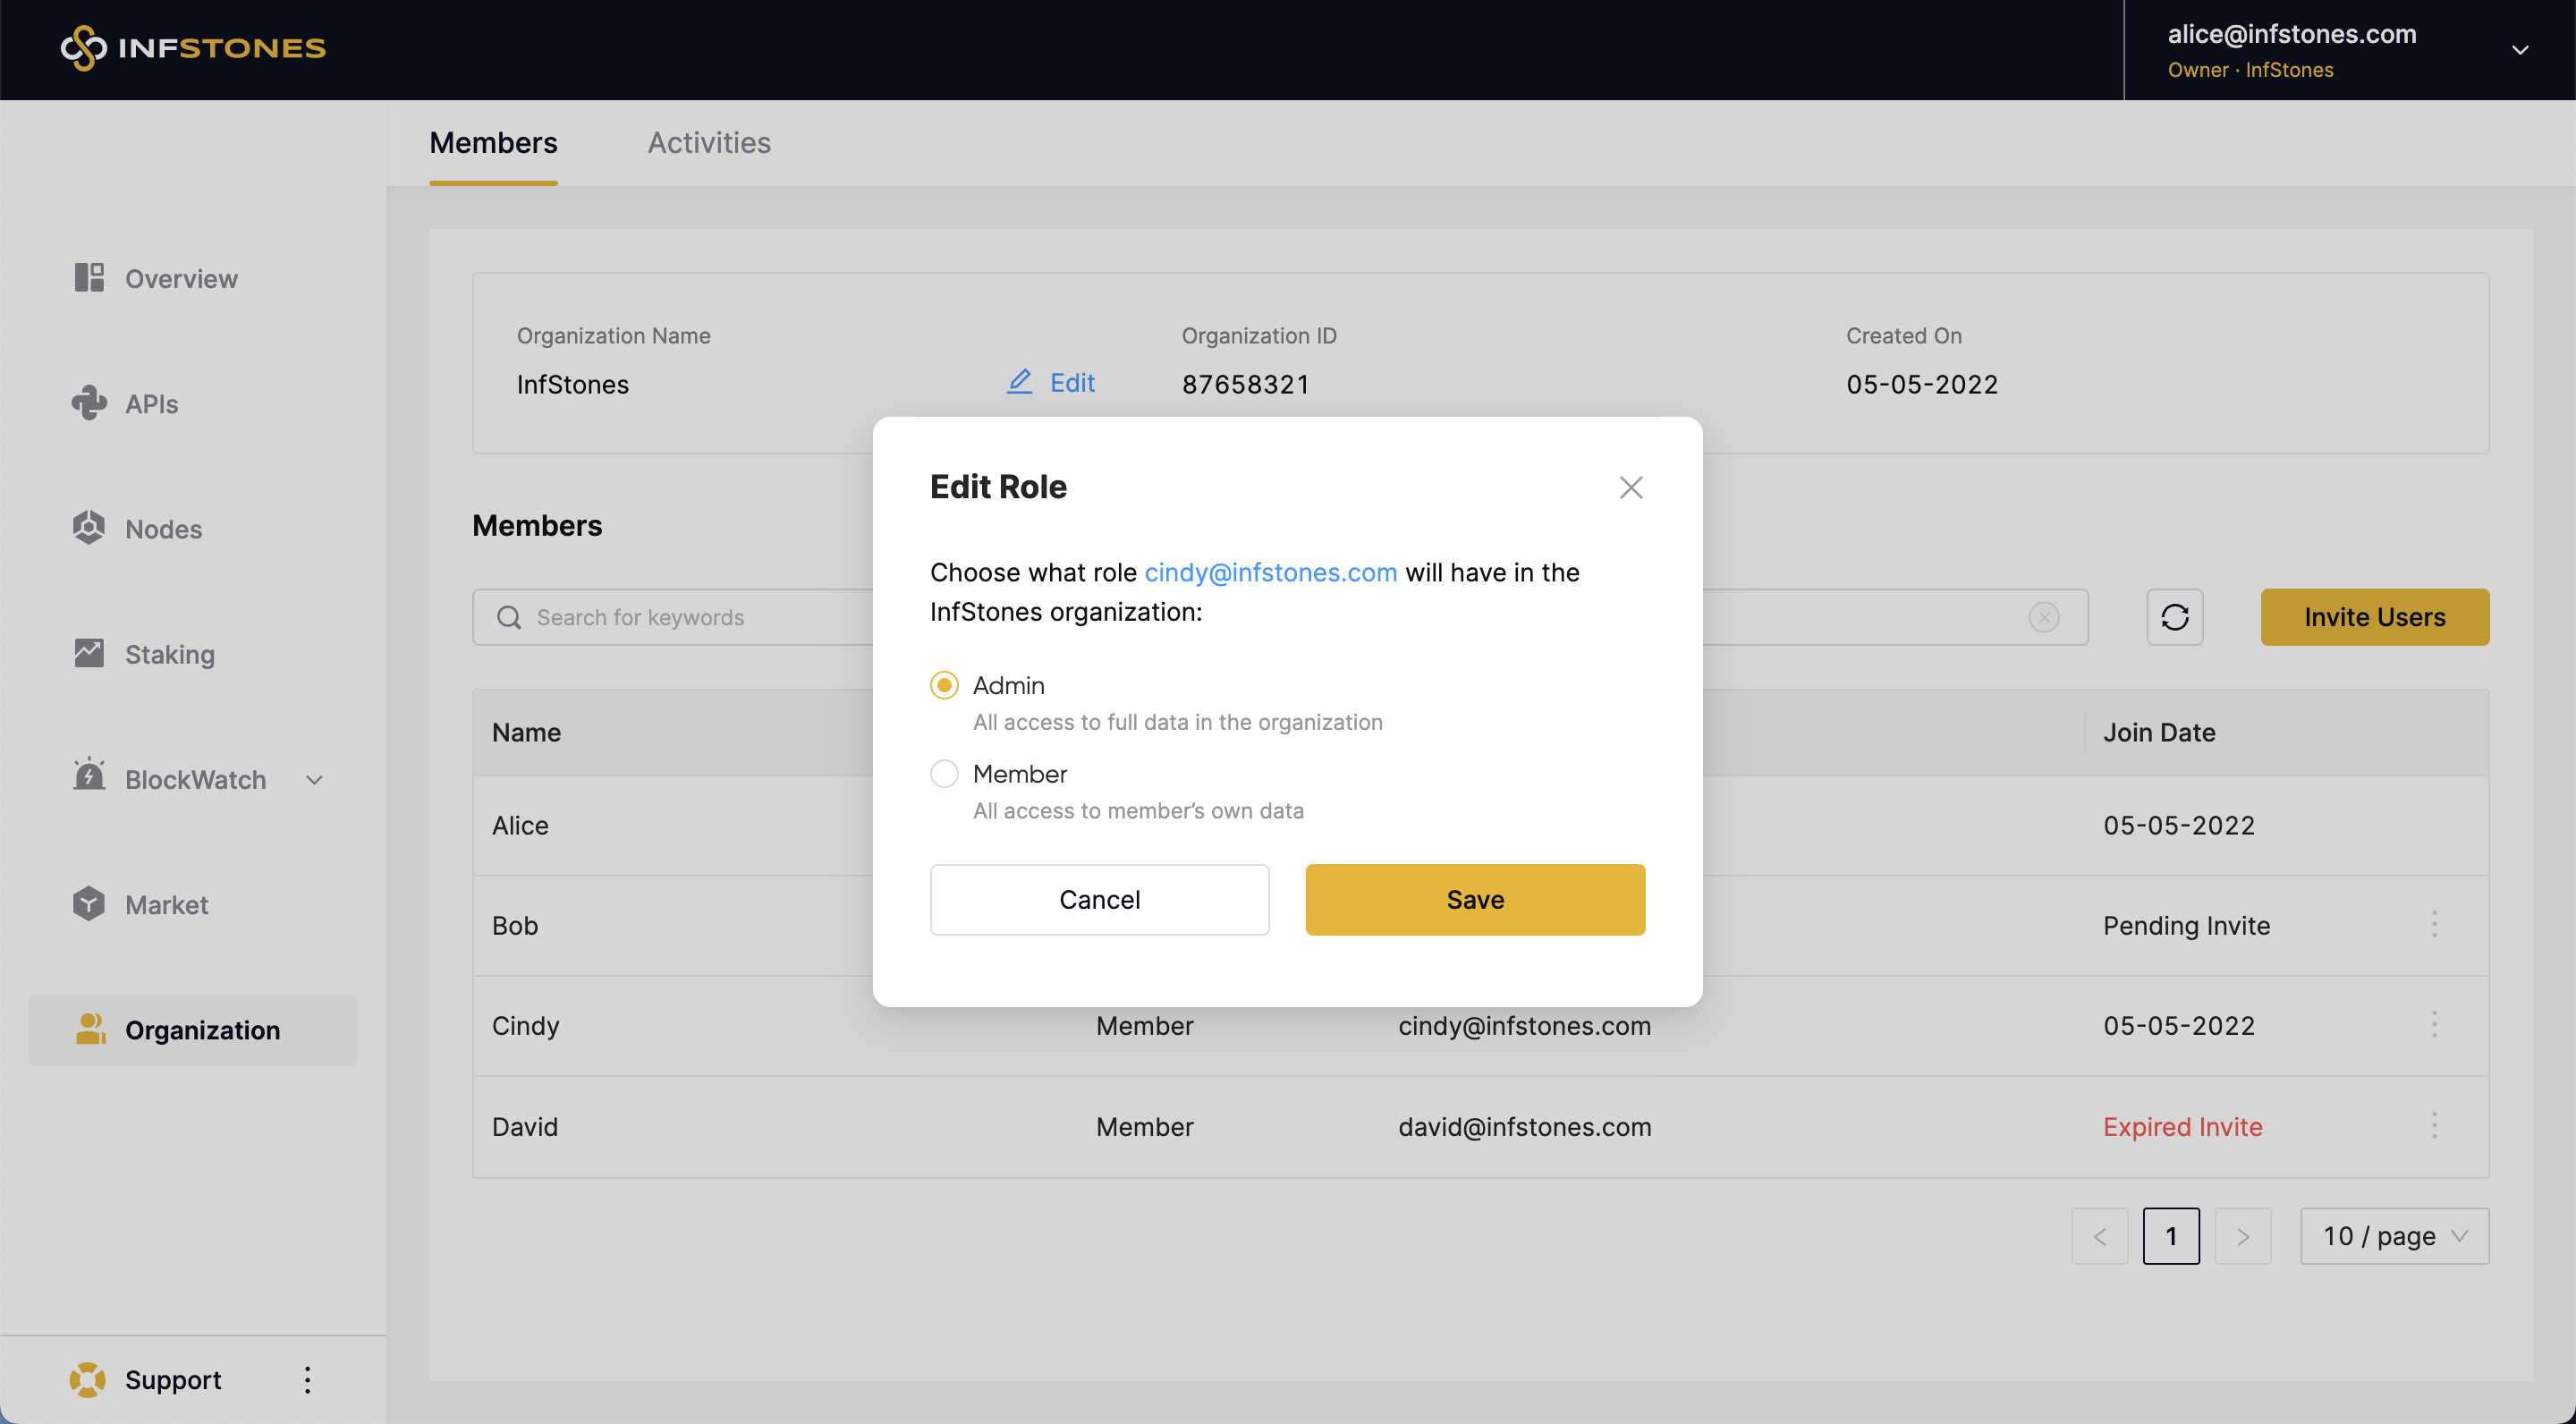This screenshot has width=2576, height=1424.
Task: Close the Edit Role dialog
Action: [x=1630, y=487]
